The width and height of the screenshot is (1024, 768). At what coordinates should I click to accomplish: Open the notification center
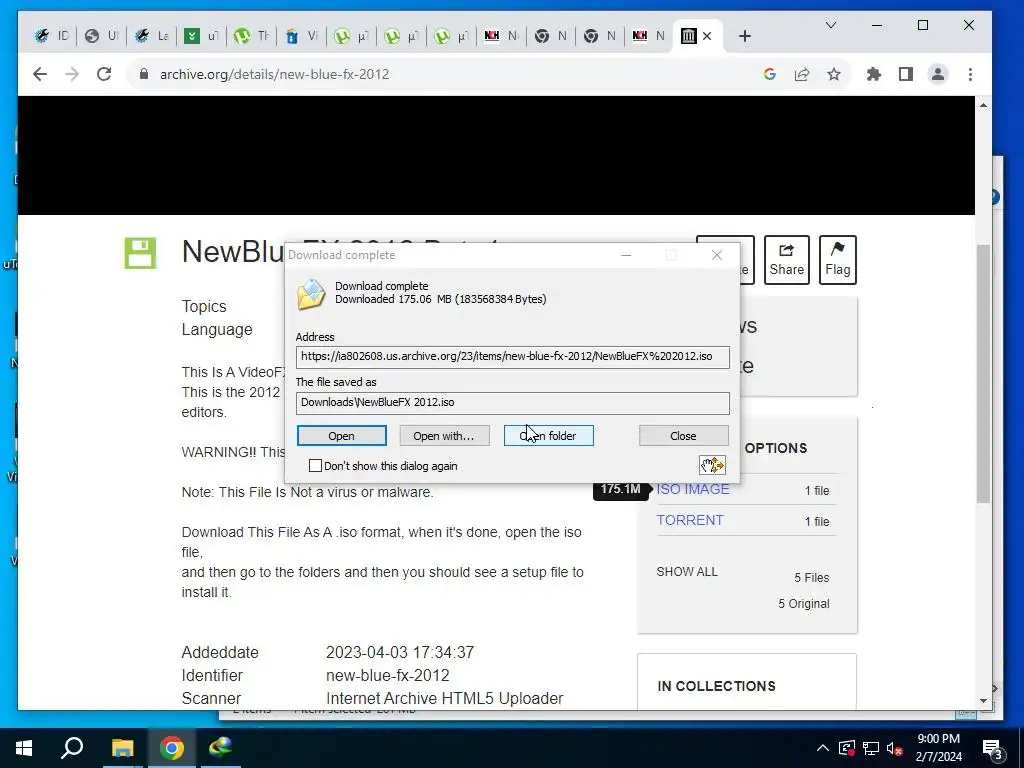(x=993, y=748)
